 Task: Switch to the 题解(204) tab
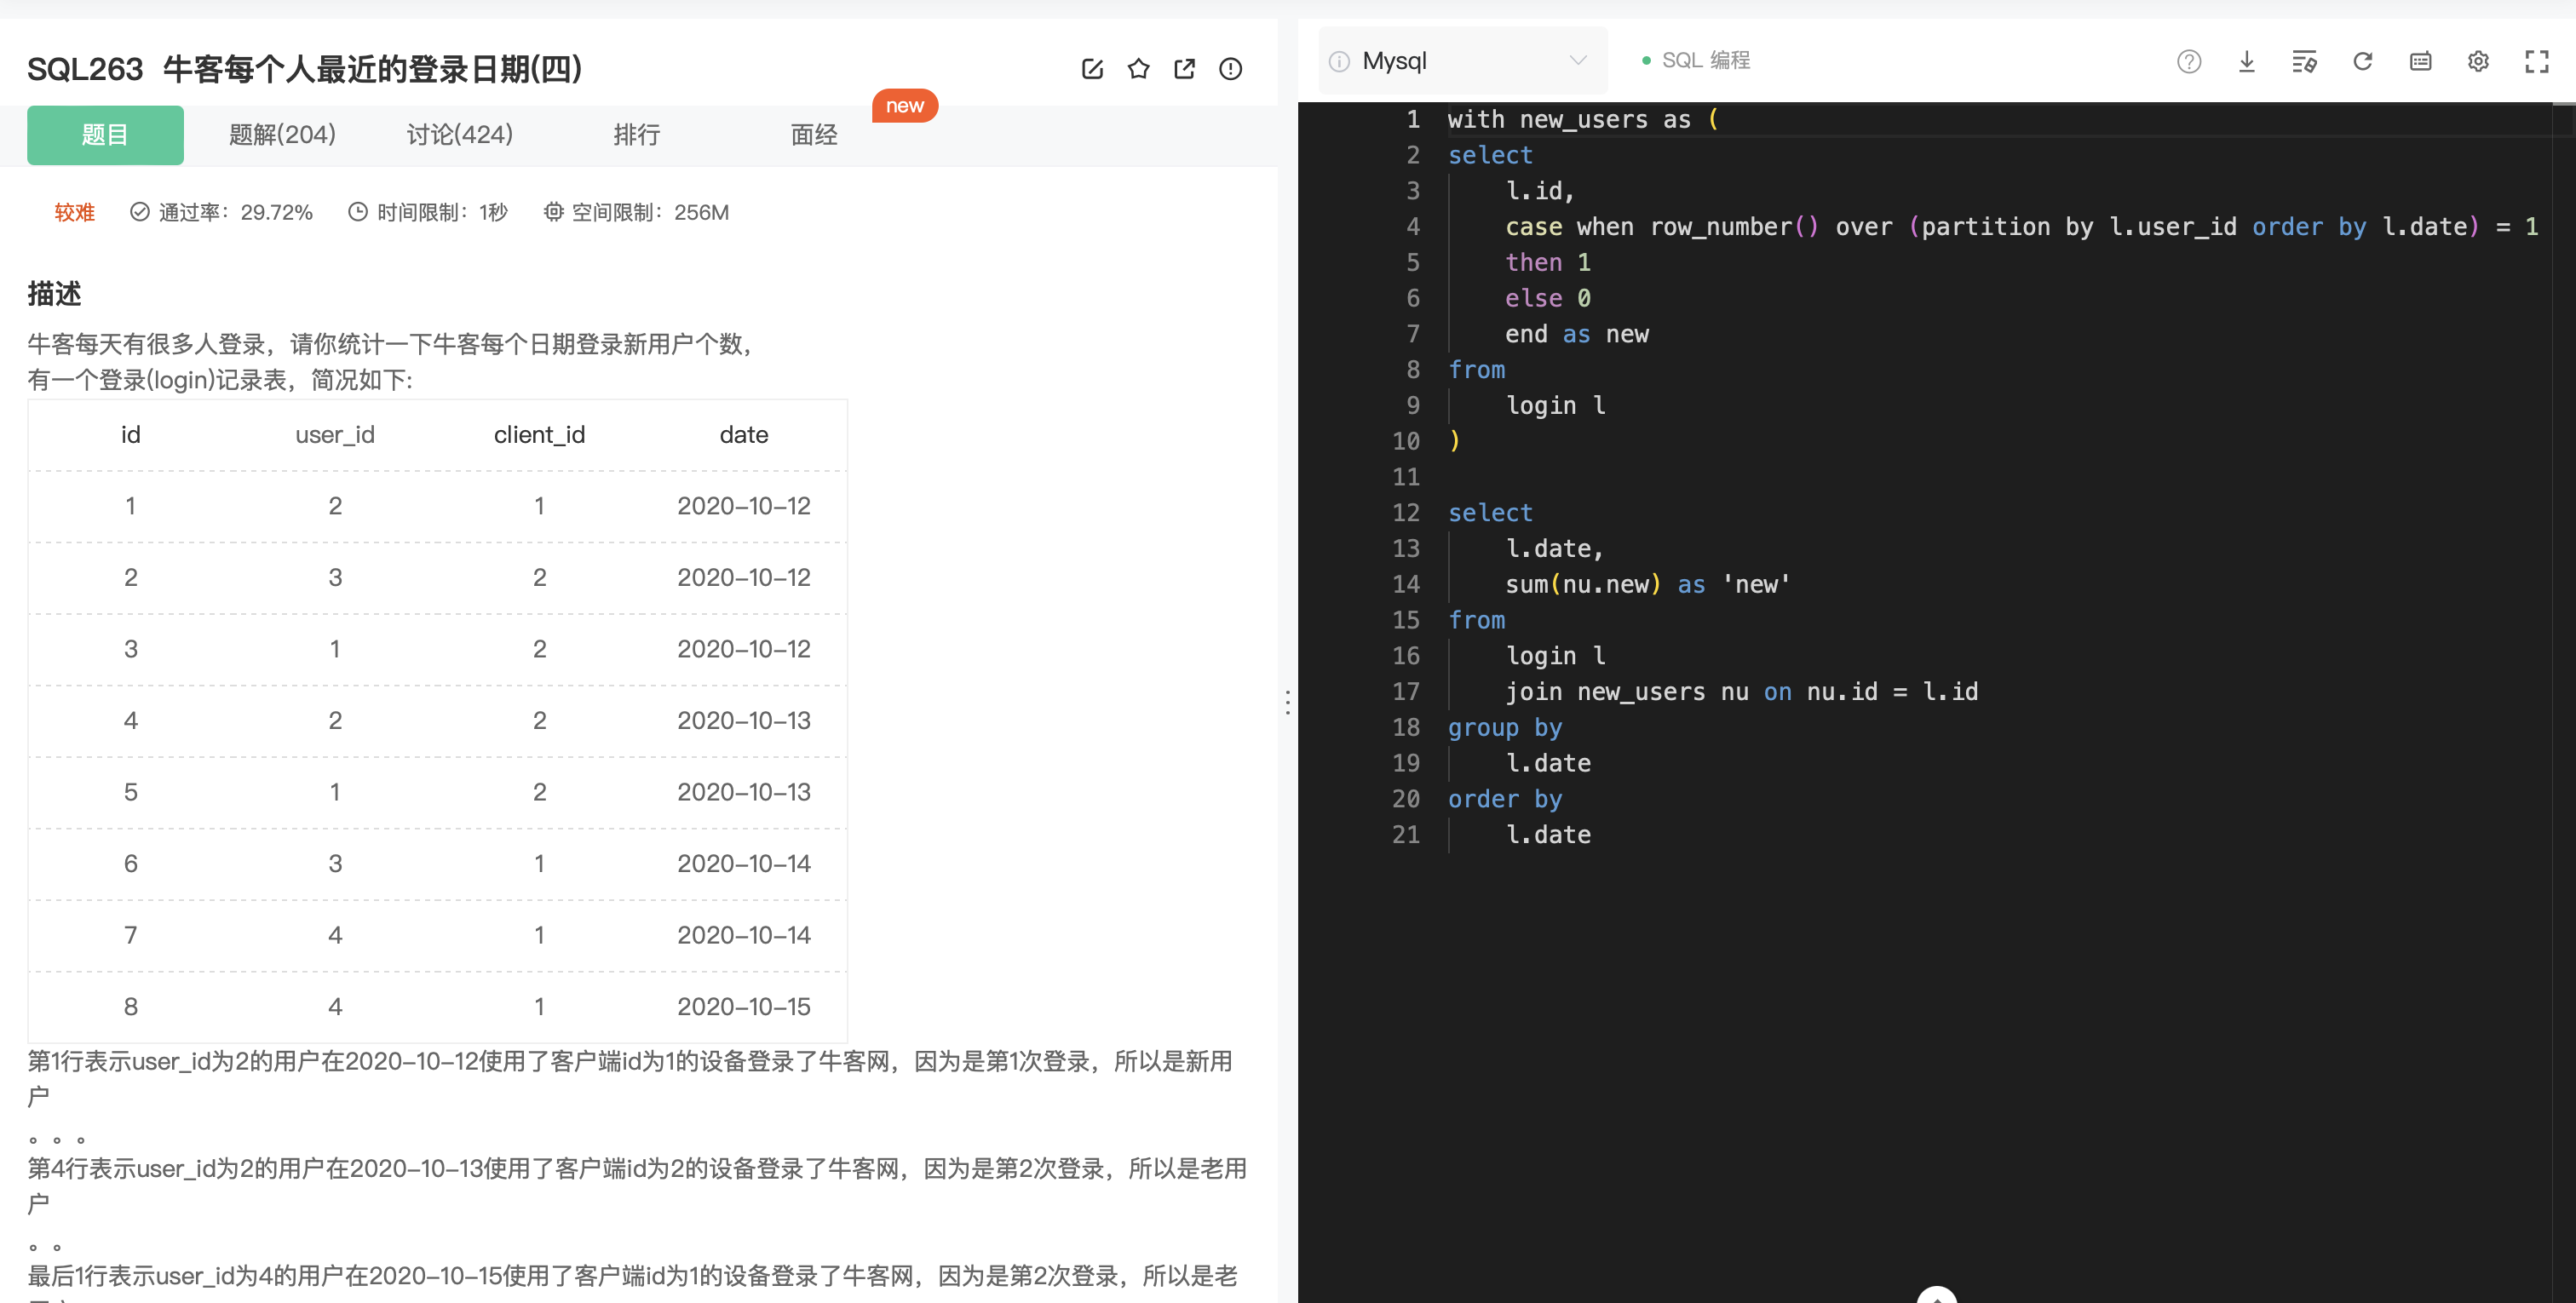[282, 135]
